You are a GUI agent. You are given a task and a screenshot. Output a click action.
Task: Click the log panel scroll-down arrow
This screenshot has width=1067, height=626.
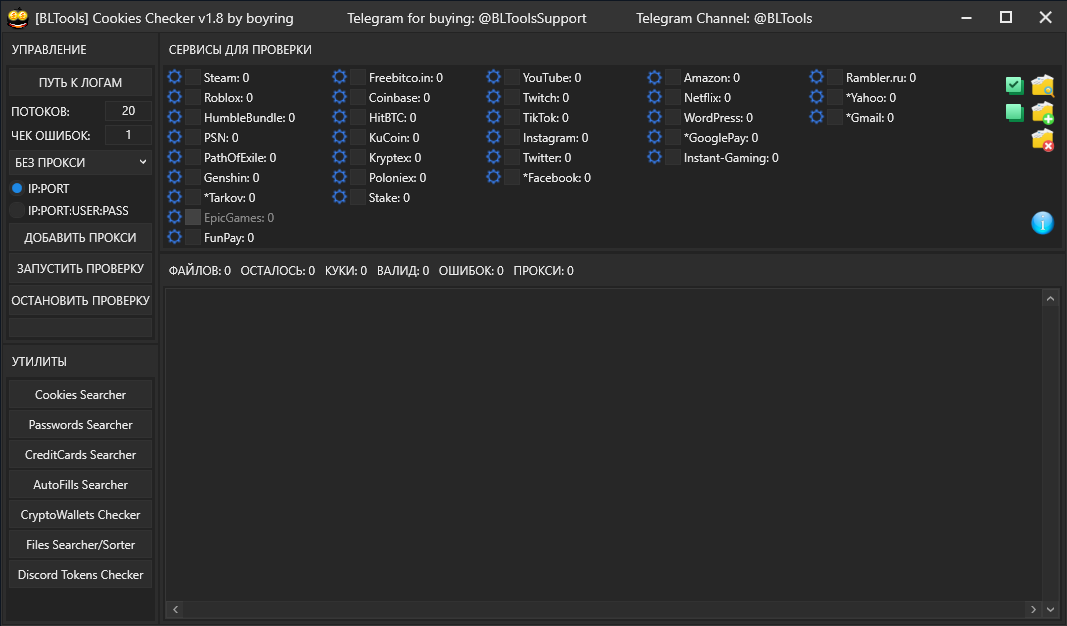pos(1050,609)
